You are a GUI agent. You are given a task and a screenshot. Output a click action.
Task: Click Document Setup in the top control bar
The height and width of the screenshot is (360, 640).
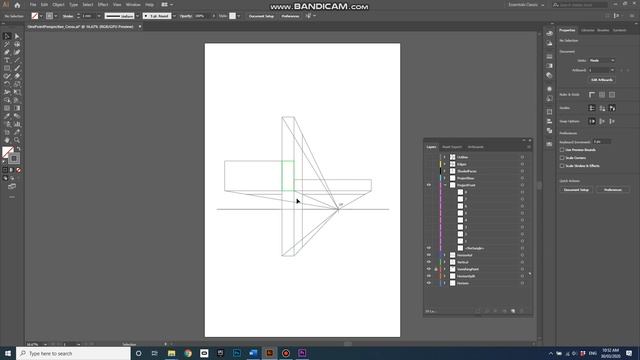[x=261, y=16]
